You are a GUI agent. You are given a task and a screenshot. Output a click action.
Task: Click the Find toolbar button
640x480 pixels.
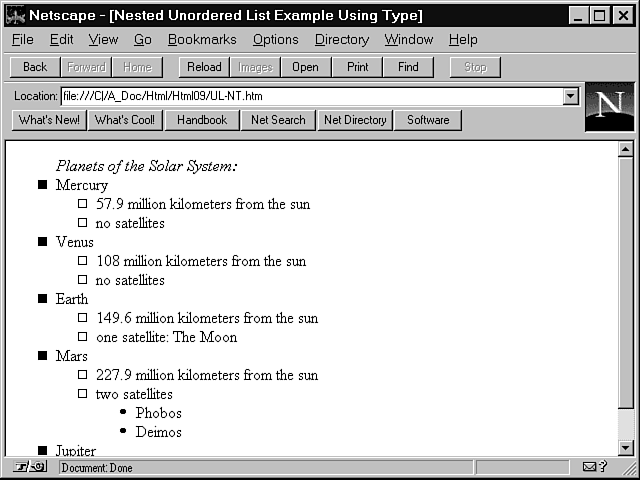[x=408, y=67]
